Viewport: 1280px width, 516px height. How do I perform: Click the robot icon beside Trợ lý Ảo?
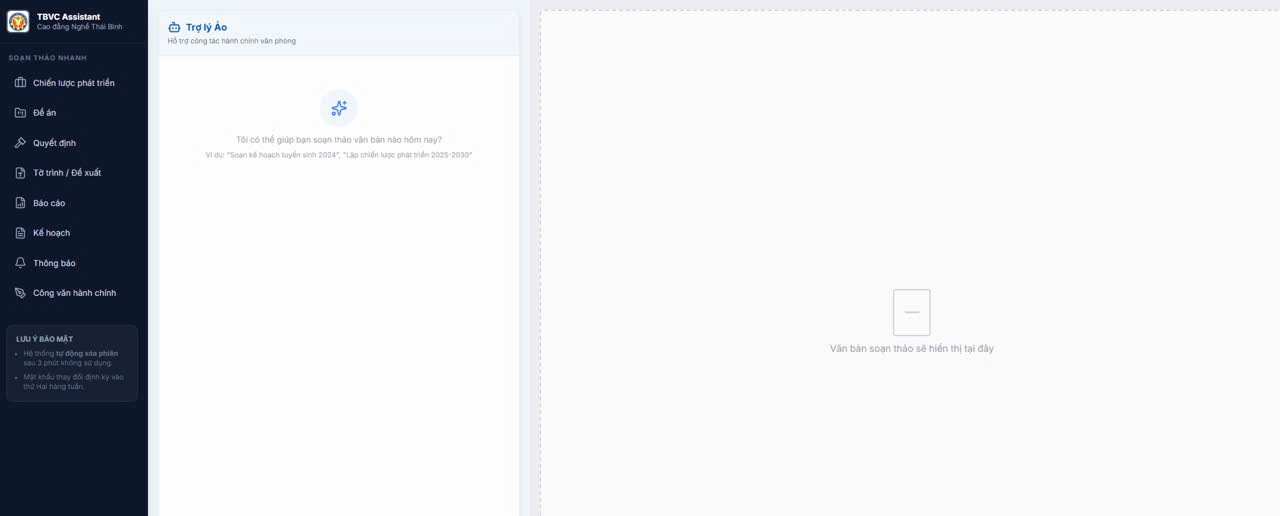(174, 28)
